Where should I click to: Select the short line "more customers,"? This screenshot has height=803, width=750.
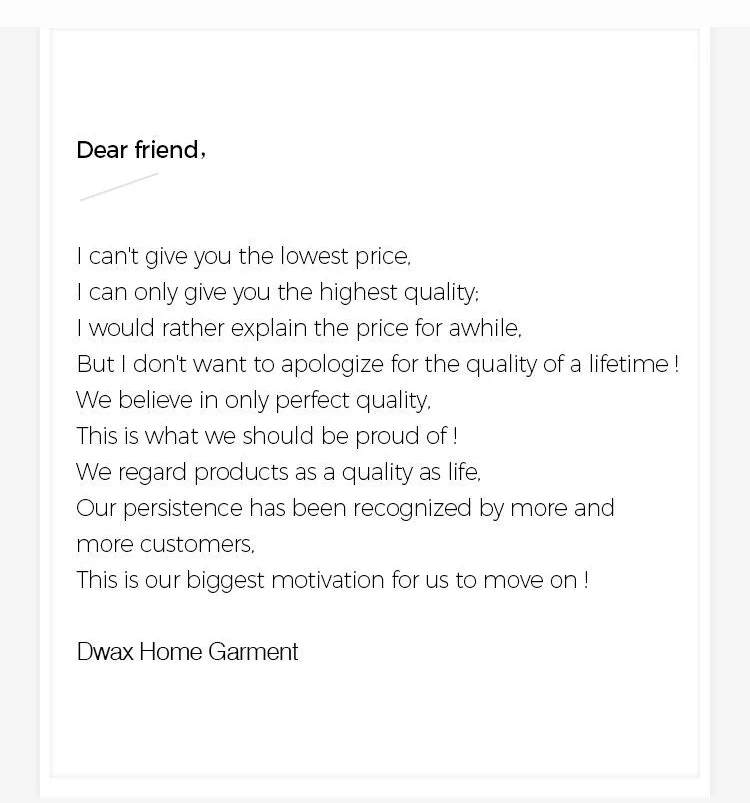(165, 544)
